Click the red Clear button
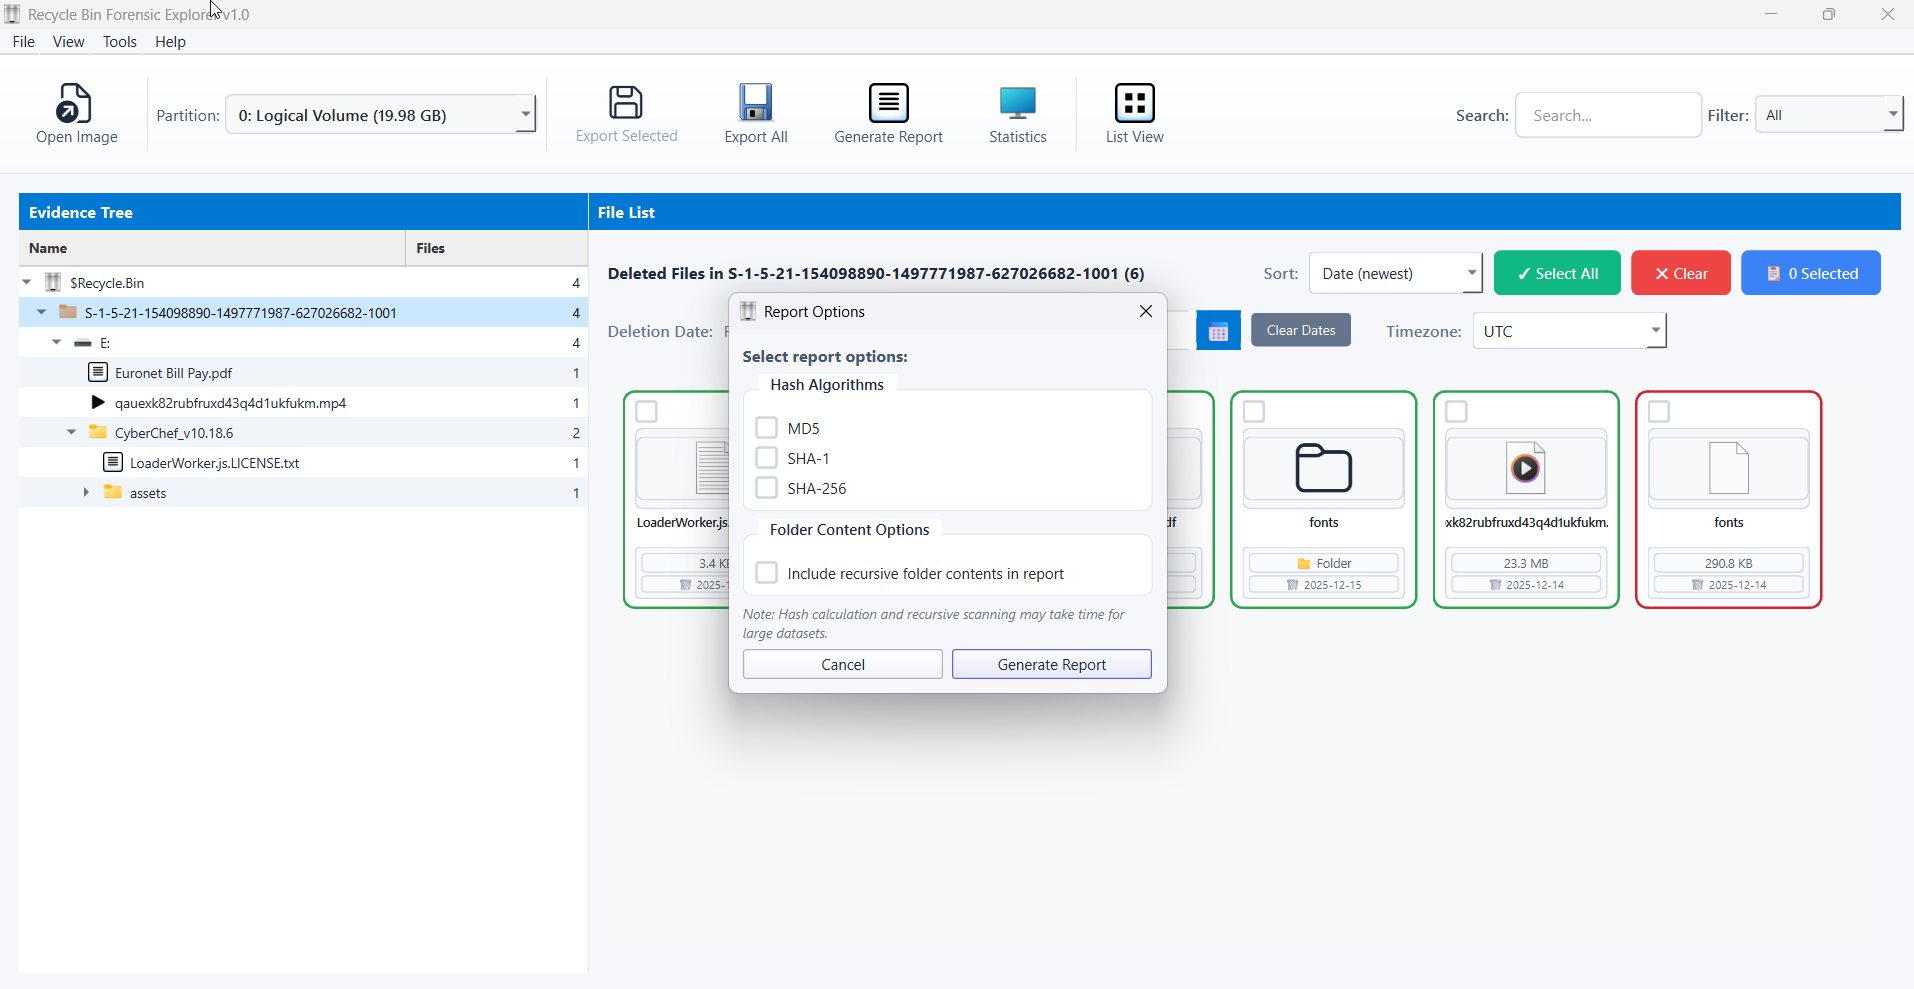The height and width of the screenshot is (989, 1914). [x=1681, y=273]
